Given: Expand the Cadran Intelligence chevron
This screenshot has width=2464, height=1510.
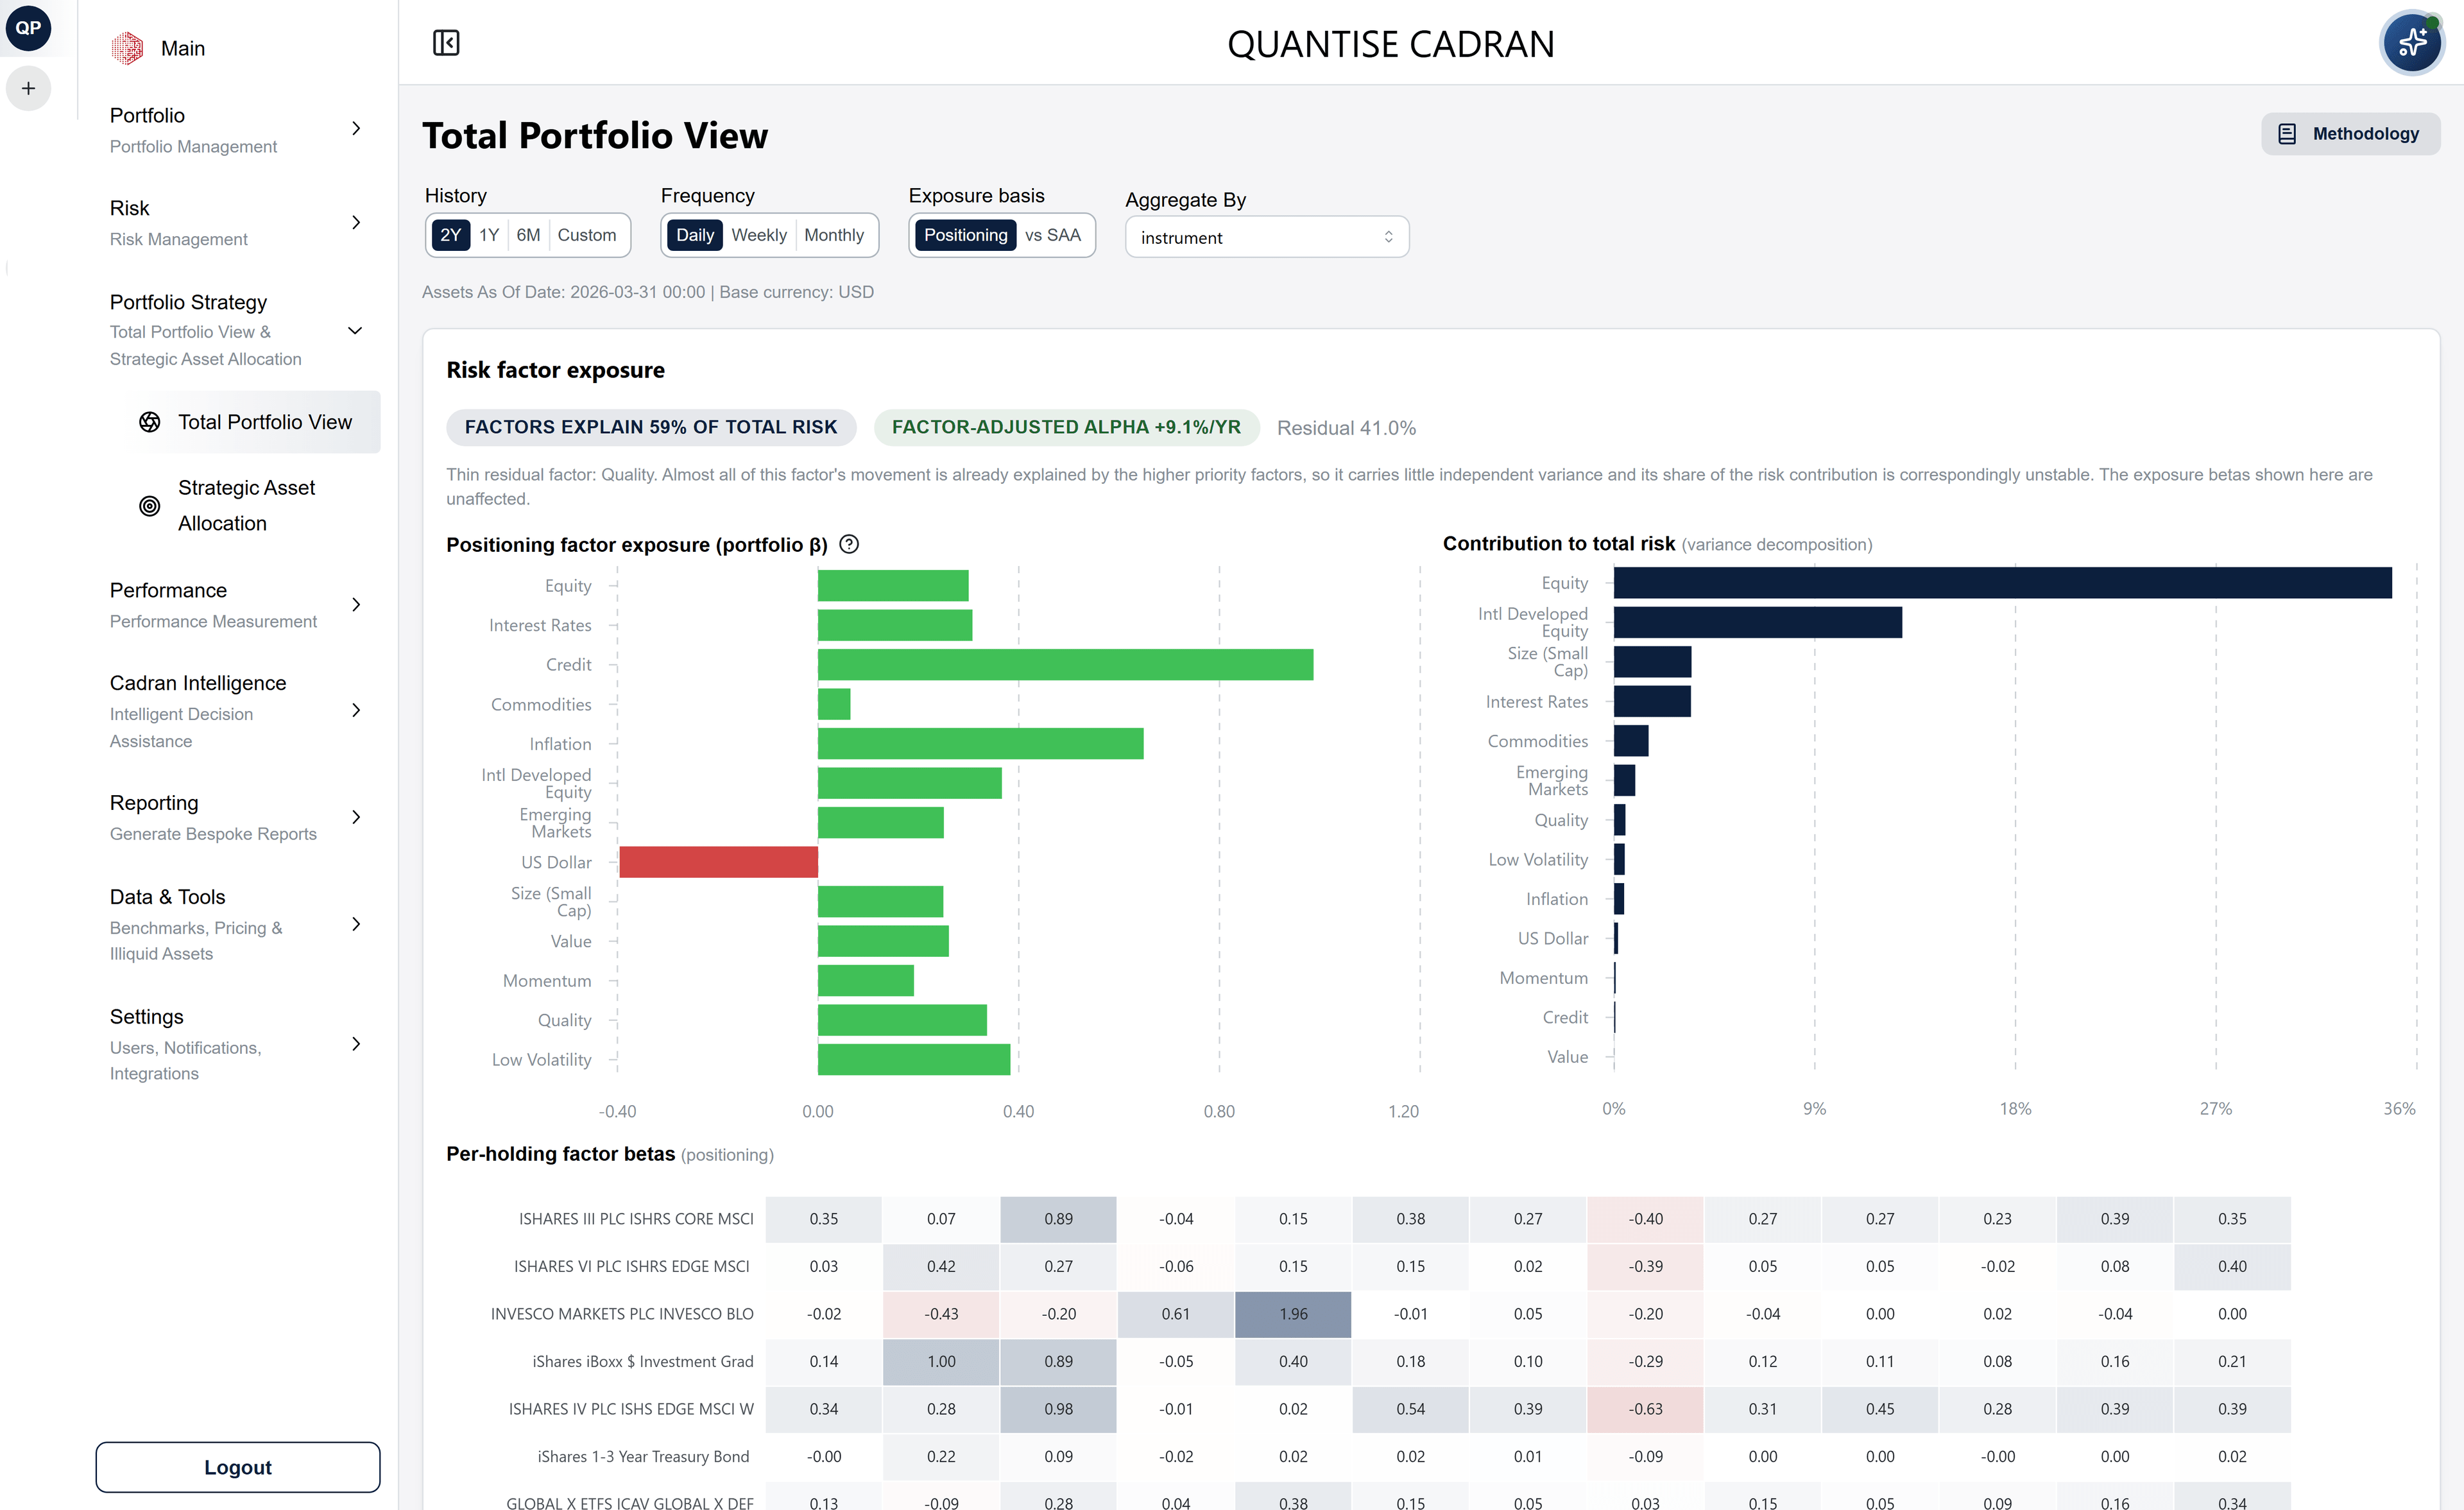Looking at the screenshot, I should pyautogui.click(x=356, y=711).
